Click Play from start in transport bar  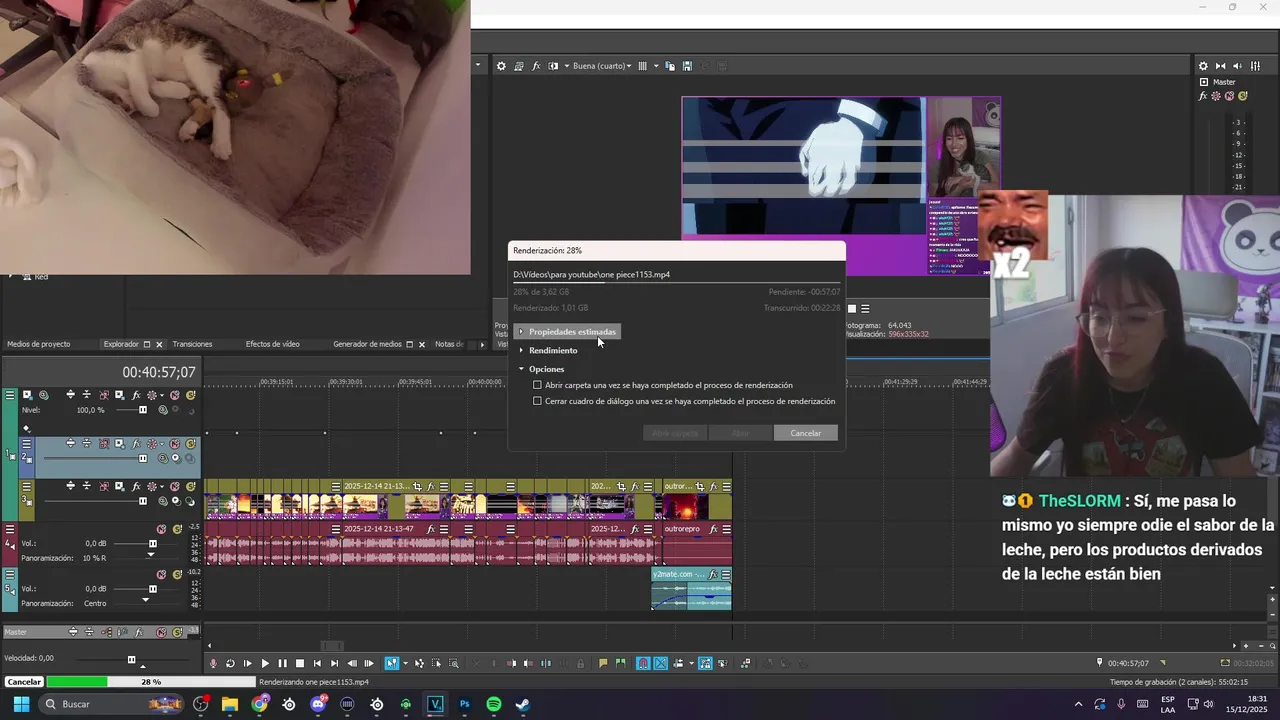[x=248, y=663]
